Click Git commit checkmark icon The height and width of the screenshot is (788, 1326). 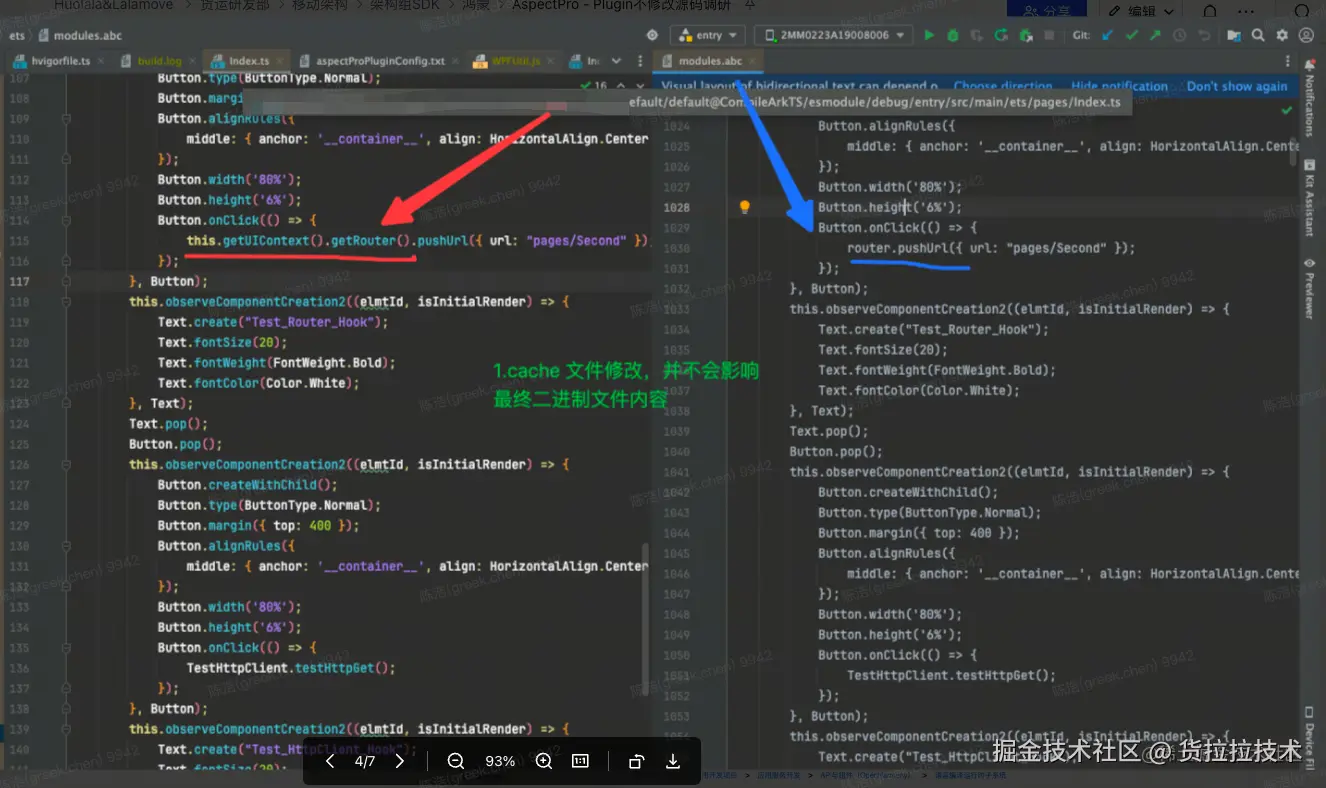click(1130, 35)
